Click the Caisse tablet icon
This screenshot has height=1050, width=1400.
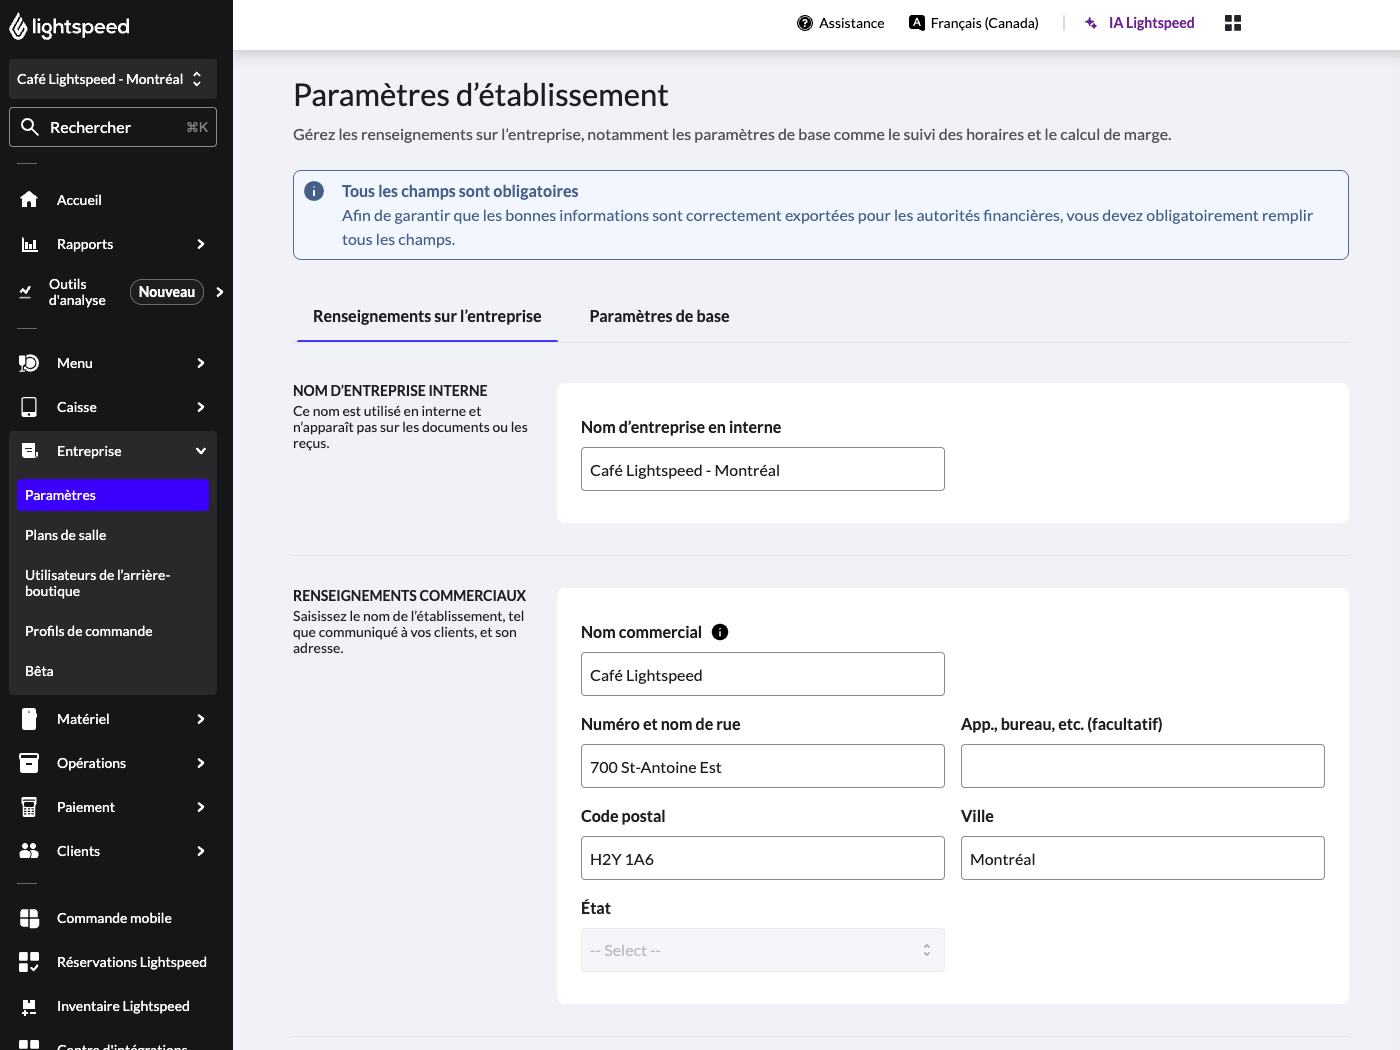pos(29,407)
